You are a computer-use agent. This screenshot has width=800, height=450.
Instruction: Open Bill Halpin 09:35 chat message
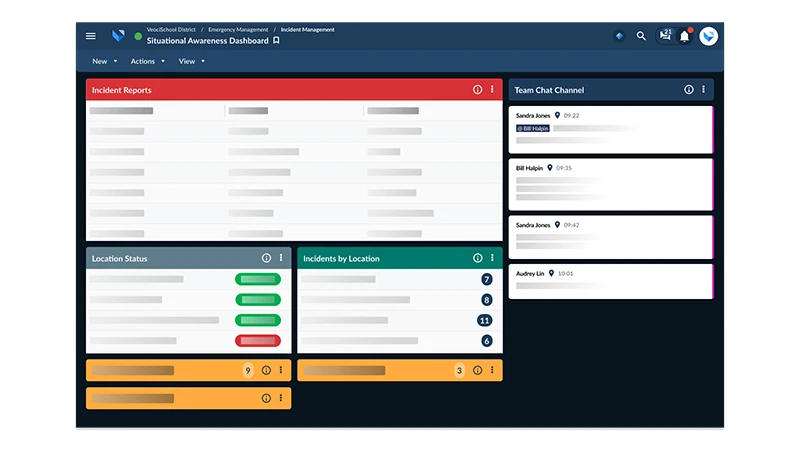point(611,184)
